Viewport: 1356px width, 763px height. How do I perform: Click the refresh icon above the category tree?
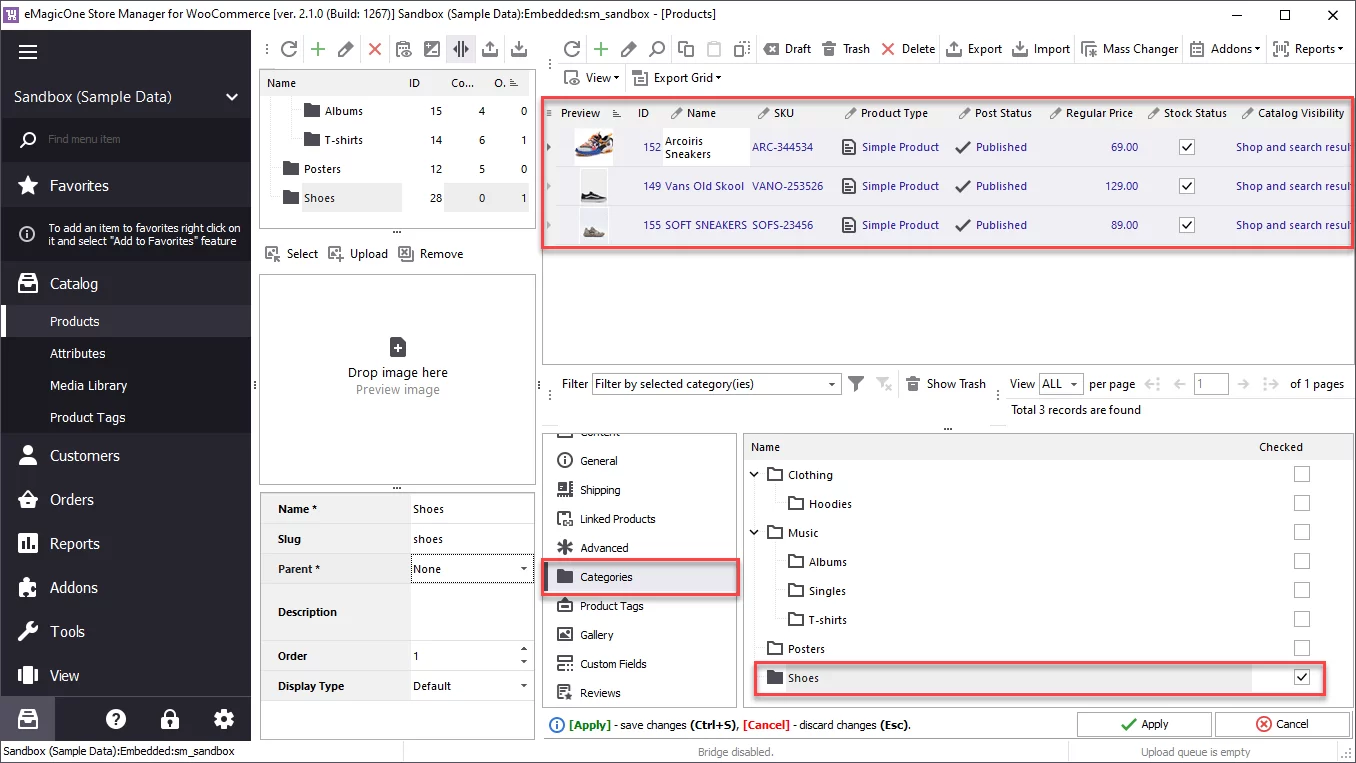tap(289, 48)
